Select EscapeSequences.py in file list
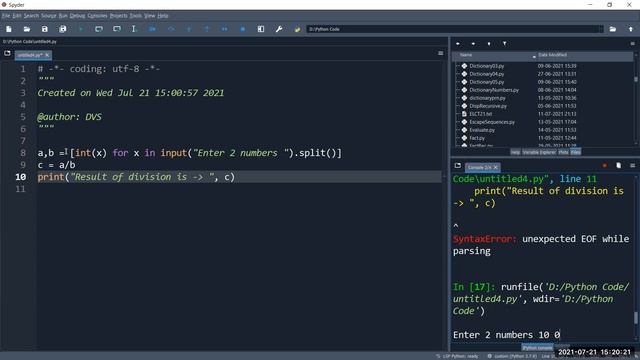The image size is (640, 360). pos(492,122)
